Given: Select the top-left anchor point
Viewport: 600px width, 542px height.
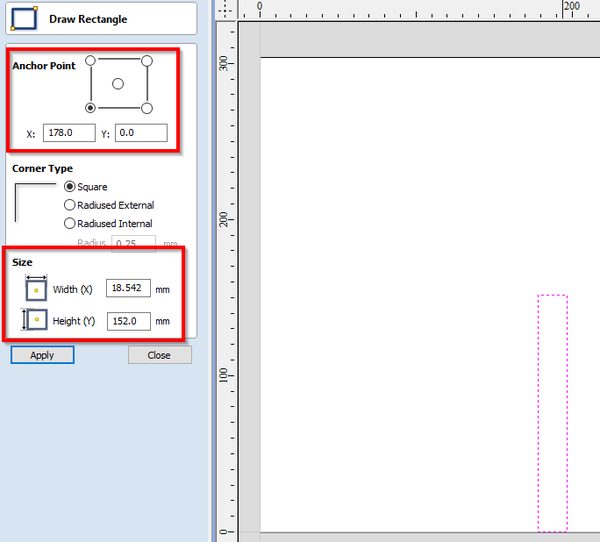Looking at the screenshot, I should (92, 61).
